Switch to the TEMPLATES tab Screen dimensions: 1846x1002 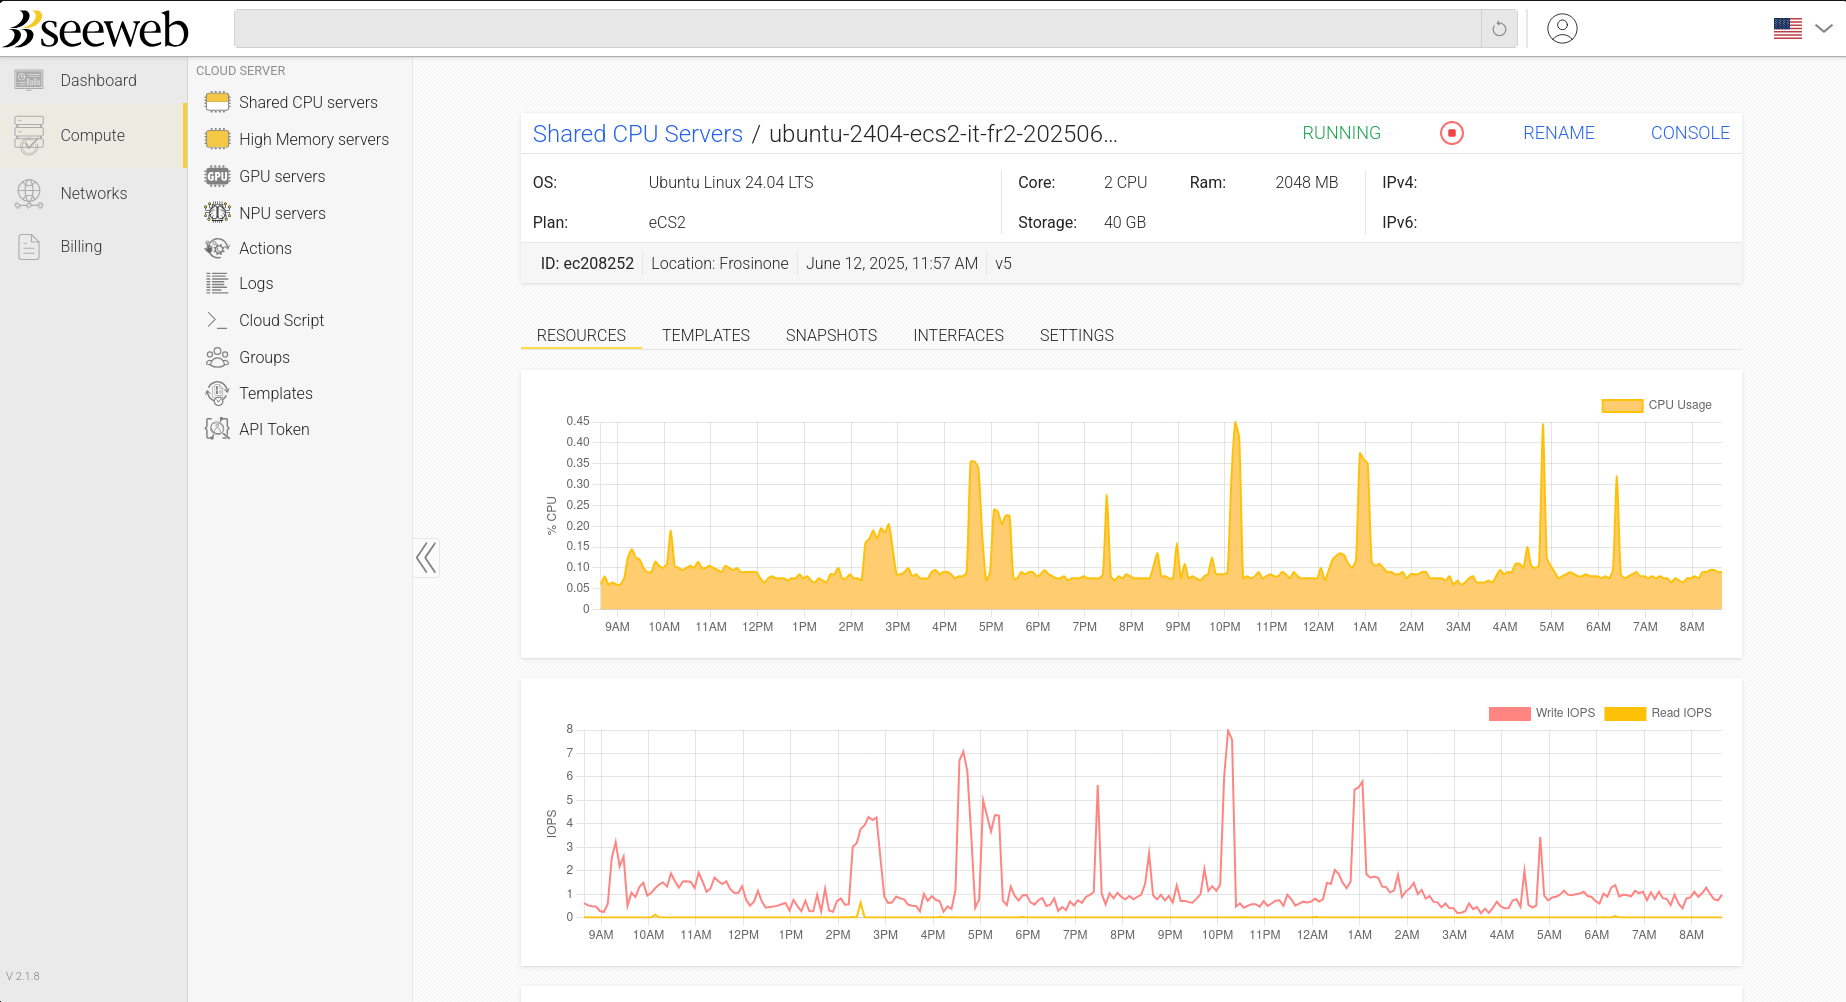pyautogui.click(x=706, y=335)
